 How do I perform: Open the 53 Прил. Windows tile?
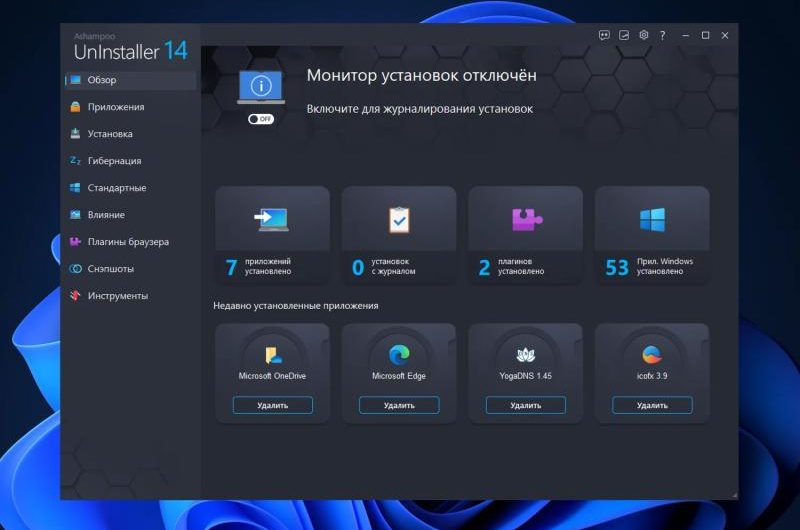pos(652,235)
